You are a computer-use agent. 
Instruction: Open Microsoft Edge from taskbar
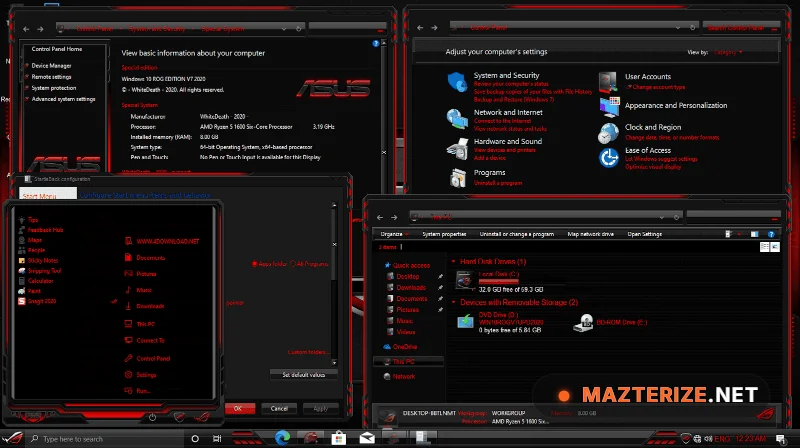[282, 437]
